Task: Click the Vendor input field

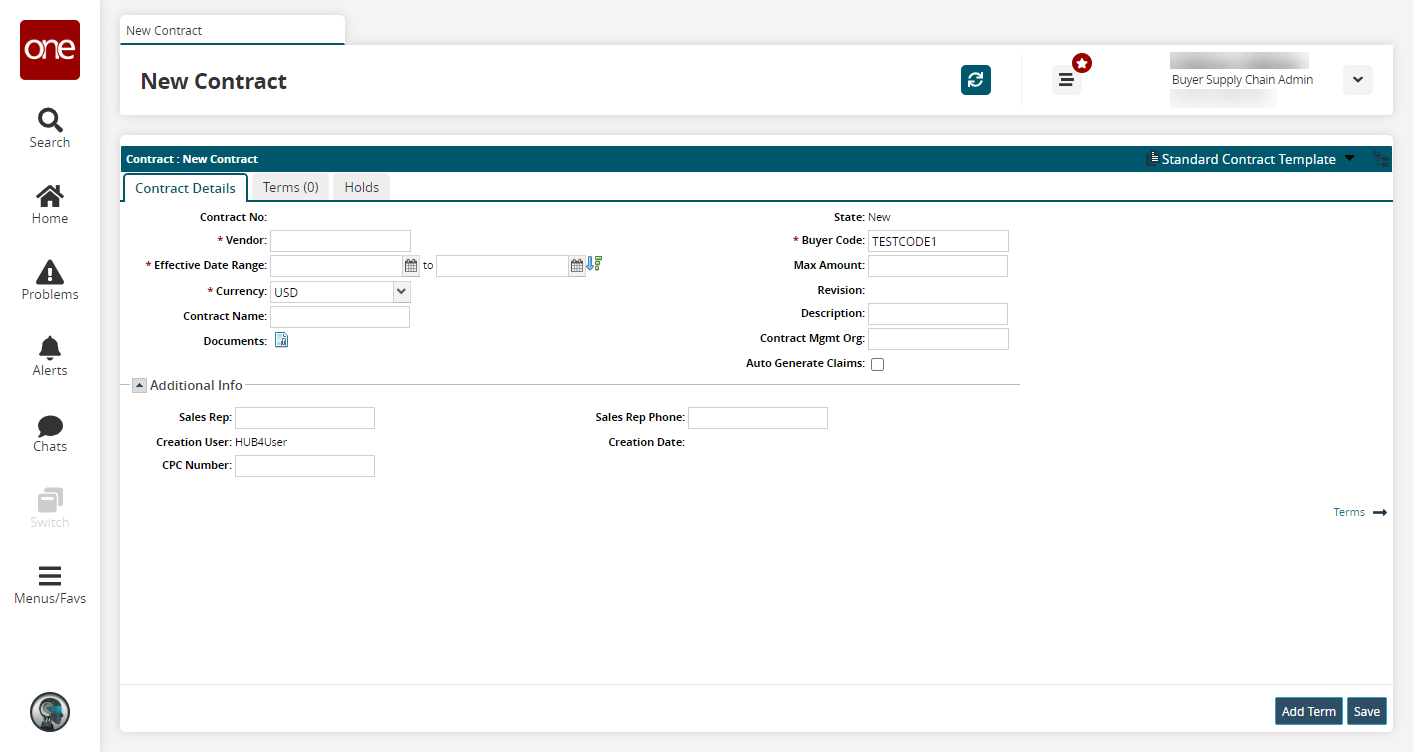Action: click(x=340, y=241)
